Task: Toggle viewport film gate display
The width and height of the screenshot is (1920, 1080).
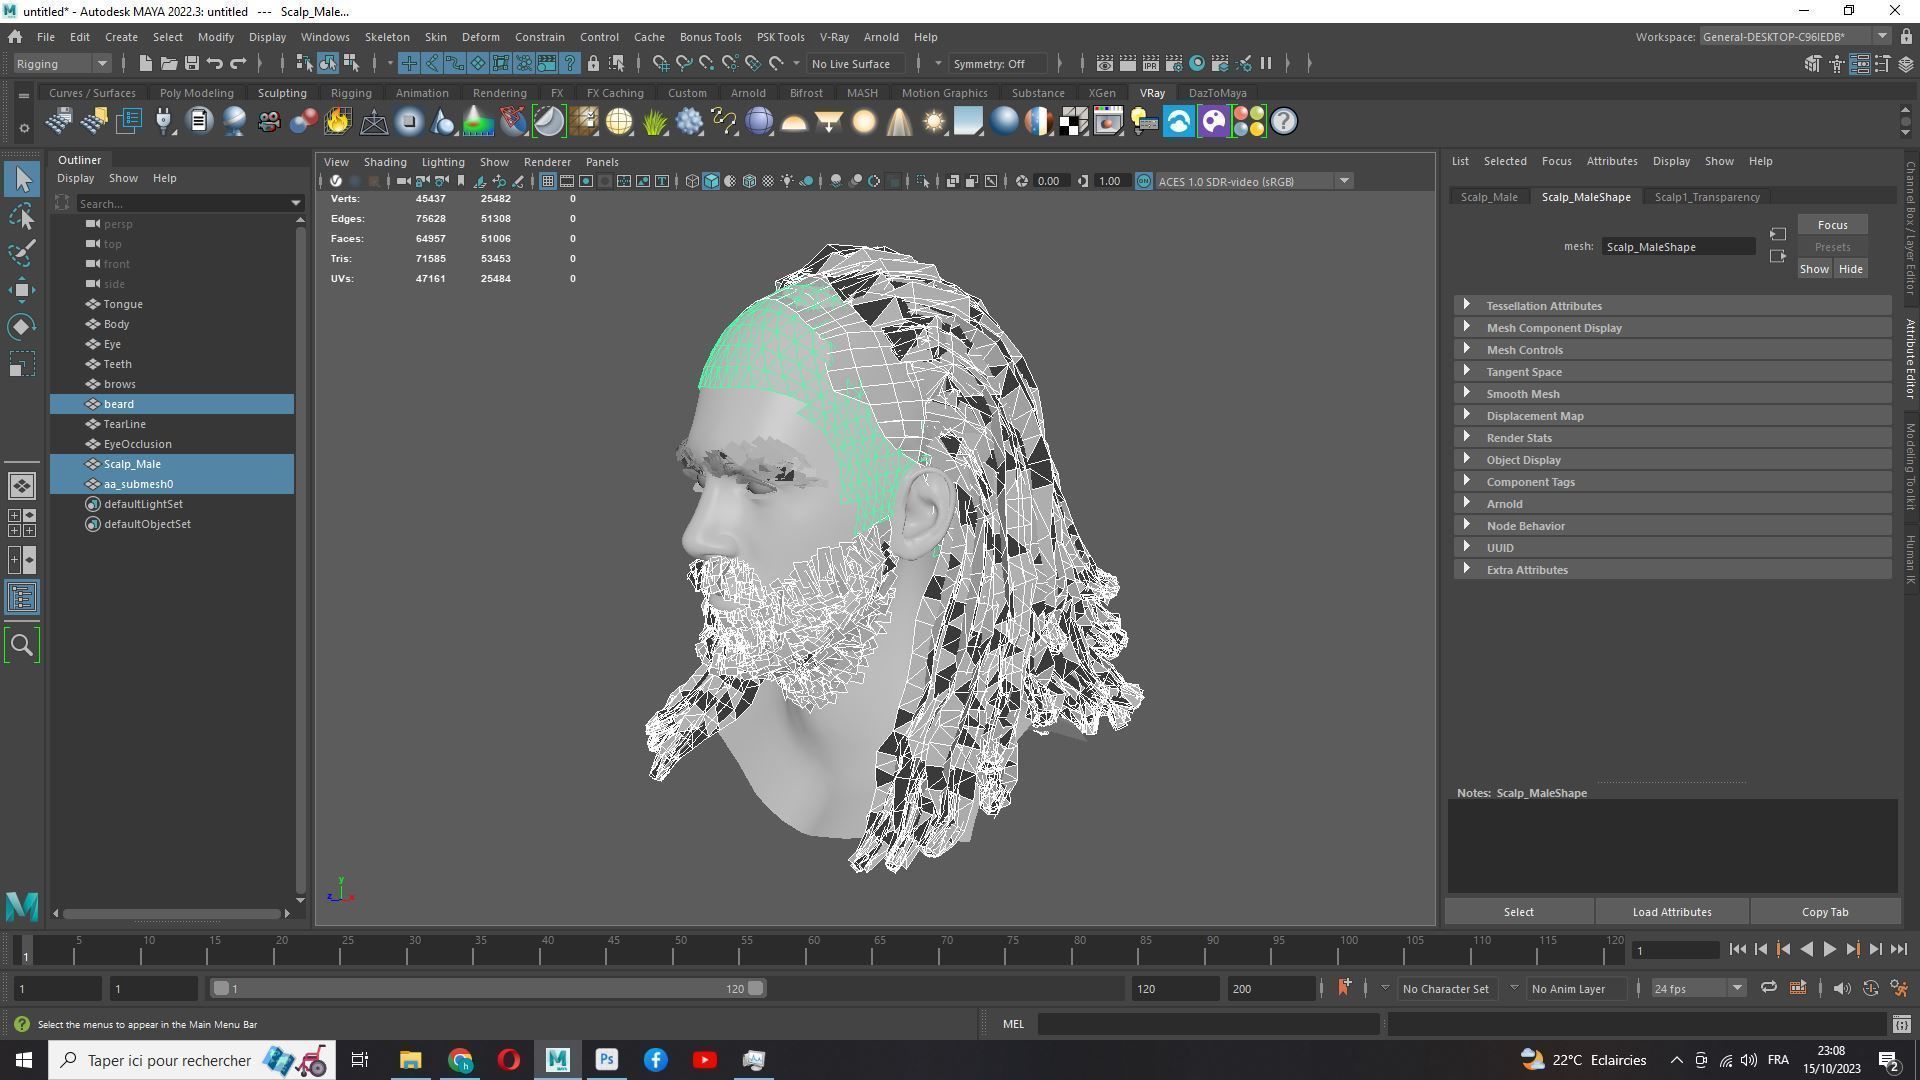Action: [566, 181]
